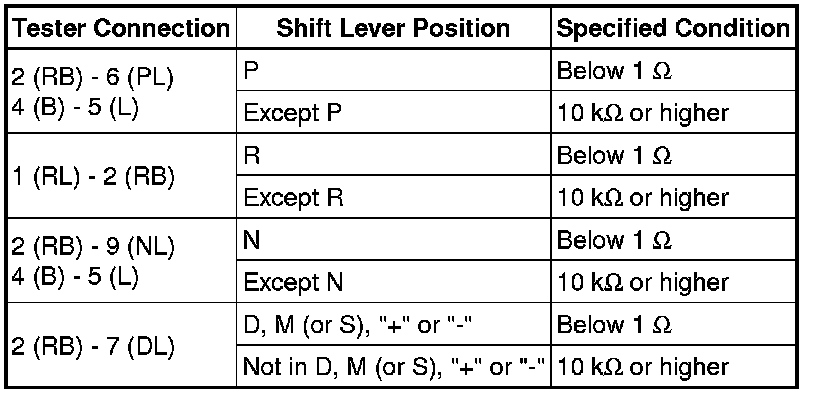
Task: Click the Except N cell
Action: click(x=393, y=281)
